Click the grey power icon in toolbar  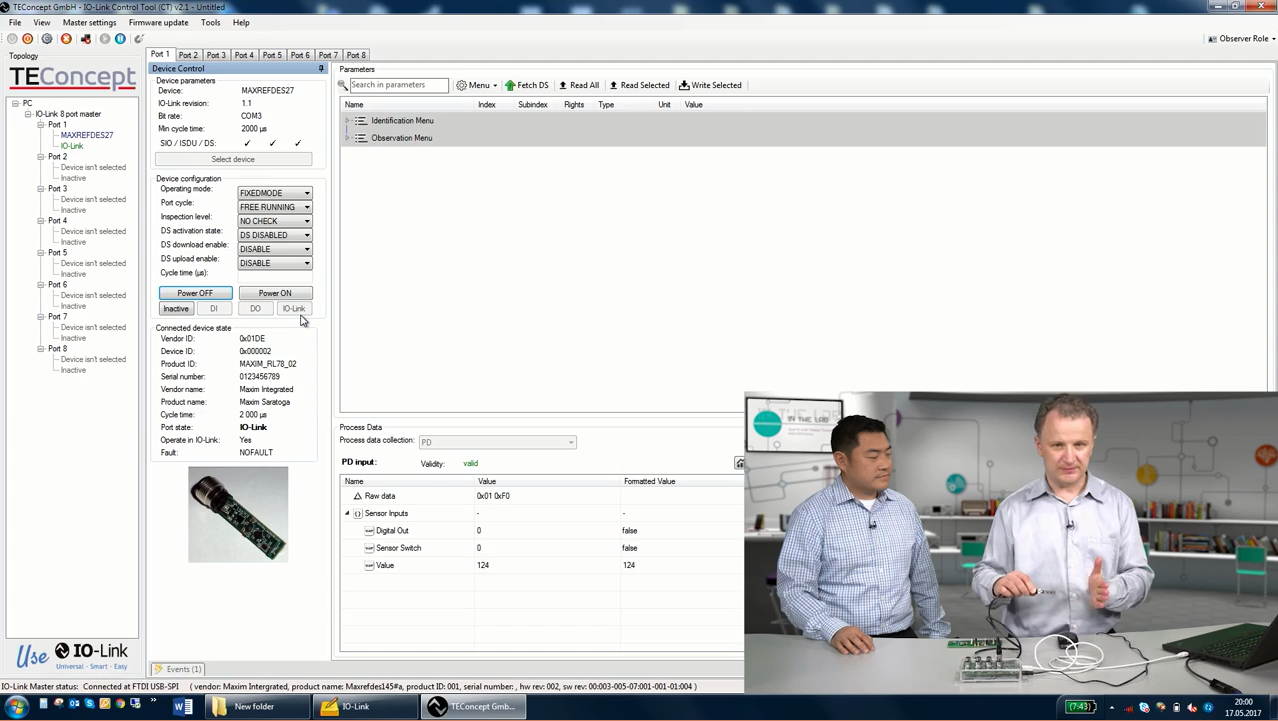[12, 39]
